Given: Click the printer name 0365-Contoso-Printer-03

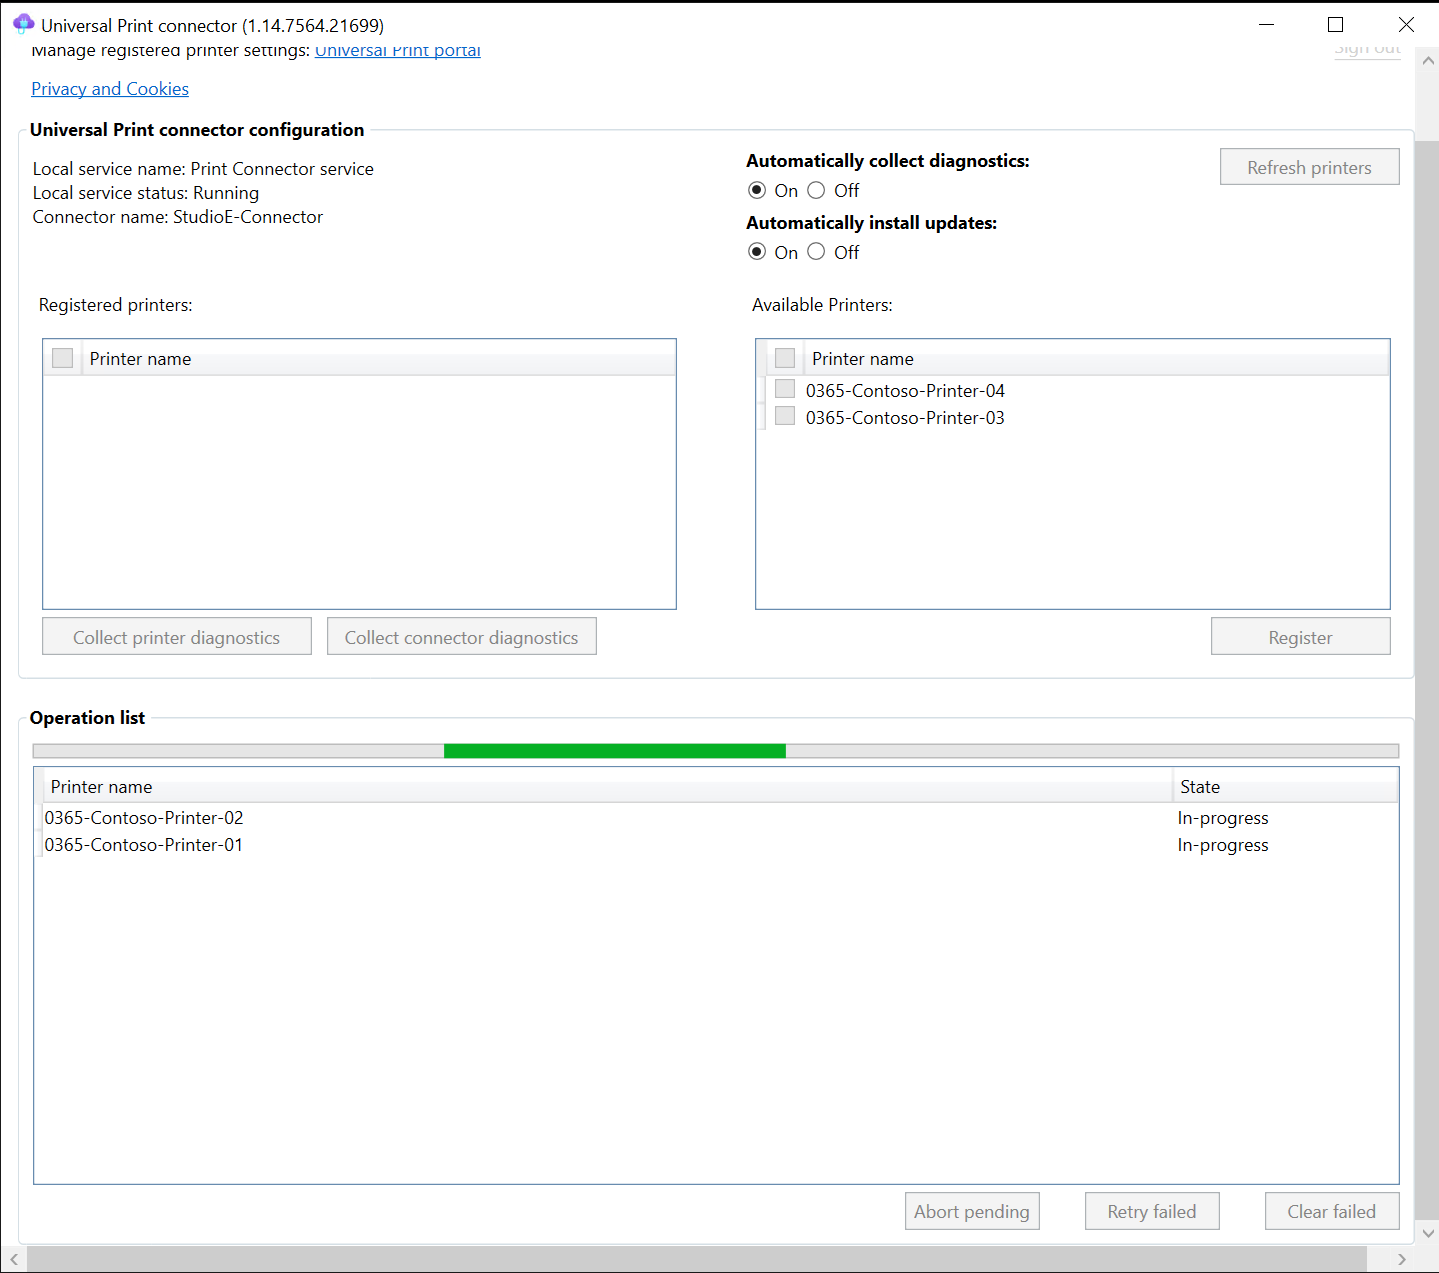Looking at the screenshot, I should tap(905, 418).
